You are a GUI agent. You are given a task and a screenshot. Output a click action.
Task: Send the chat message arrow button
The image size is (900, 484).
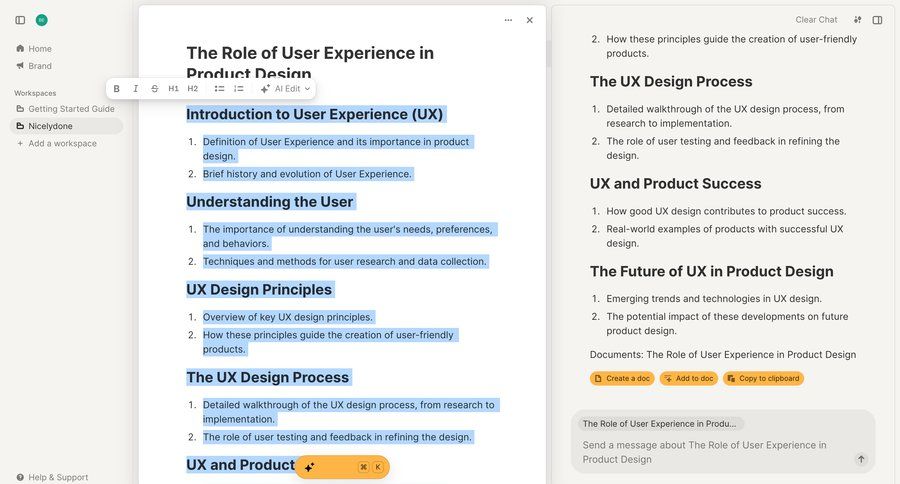[860, 459]
